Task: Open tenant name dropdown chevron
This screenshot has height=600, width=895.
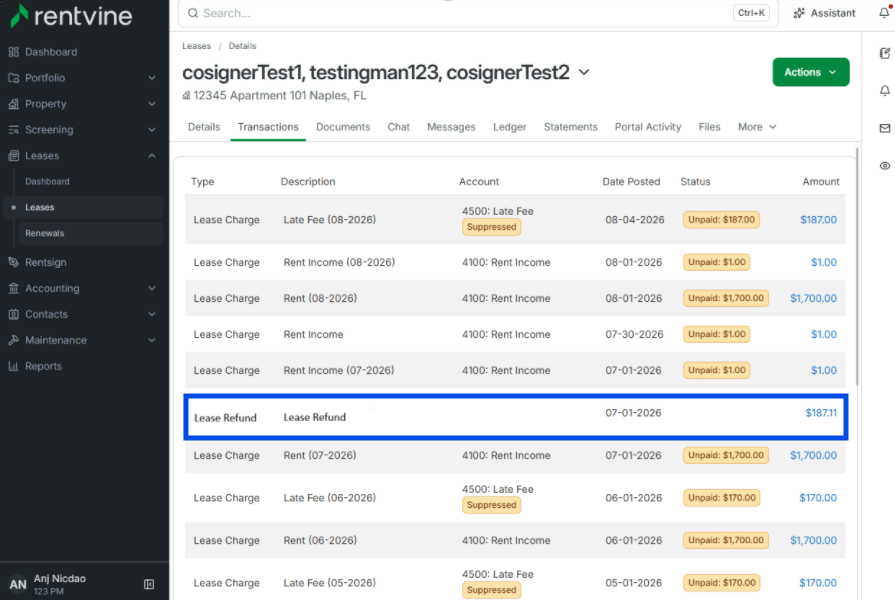Action: point(584,73)
